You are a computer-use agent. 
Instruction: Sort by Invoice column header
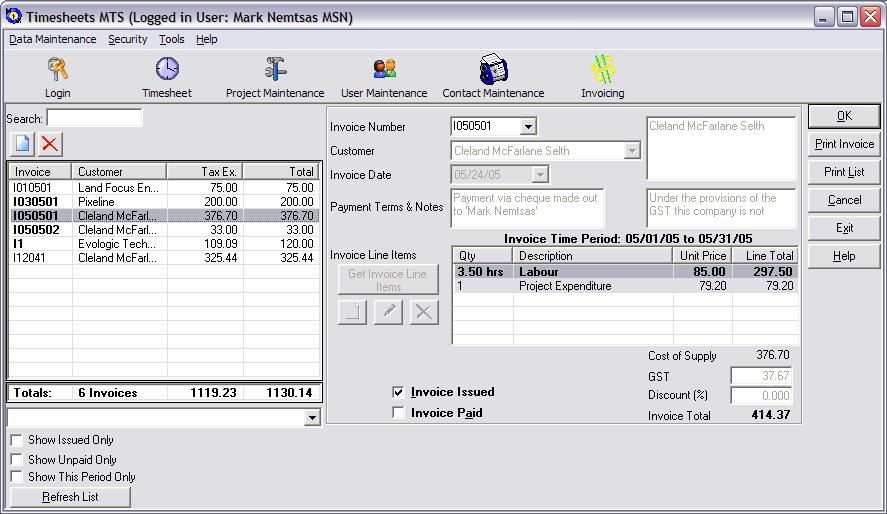click(x=40, y=171)
